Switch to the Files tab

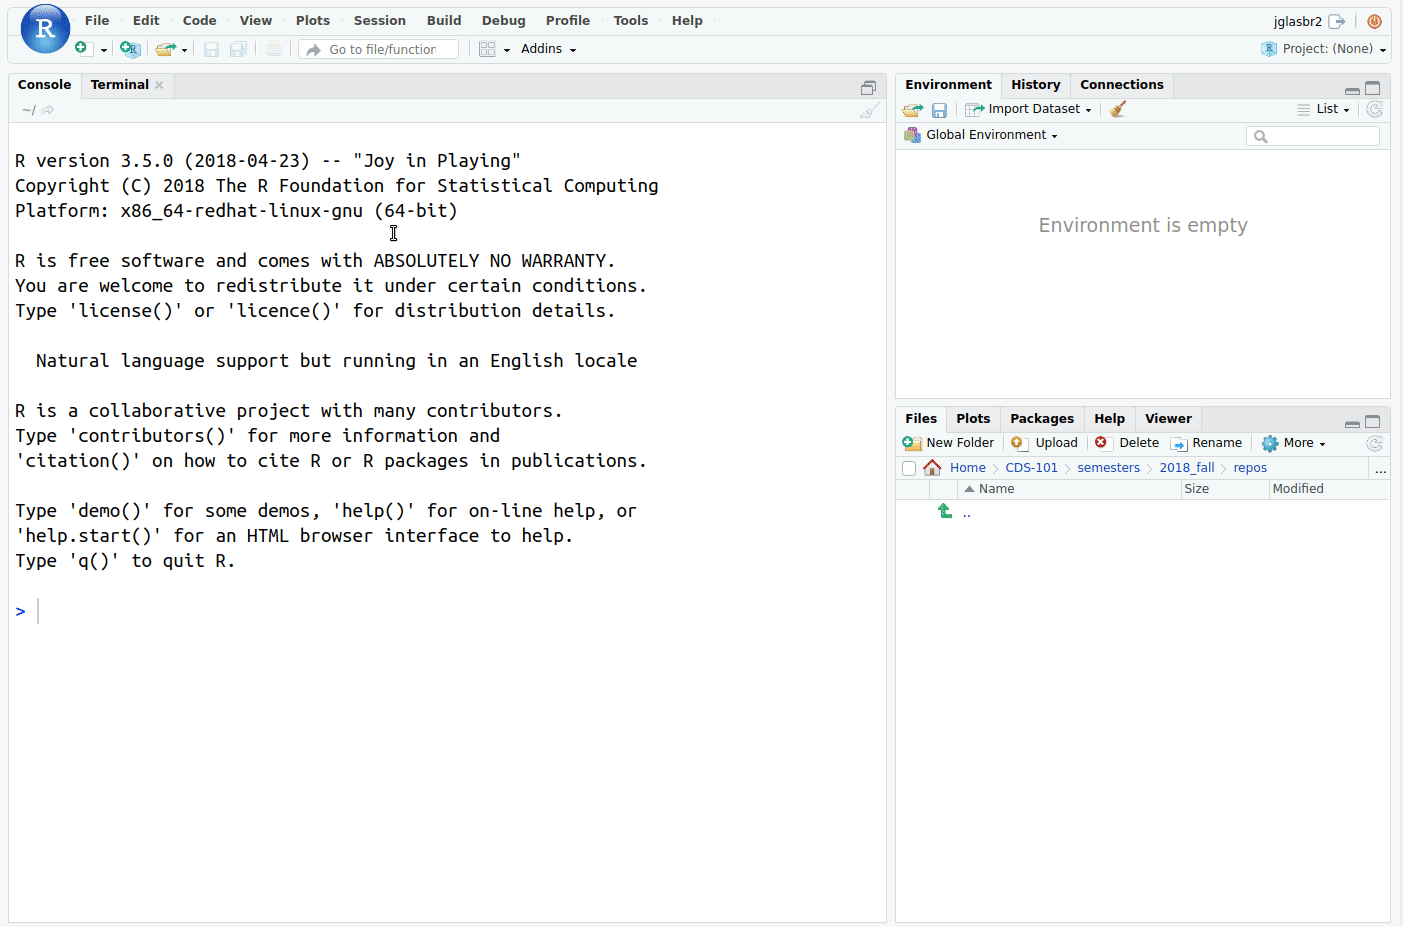(921, 419)
